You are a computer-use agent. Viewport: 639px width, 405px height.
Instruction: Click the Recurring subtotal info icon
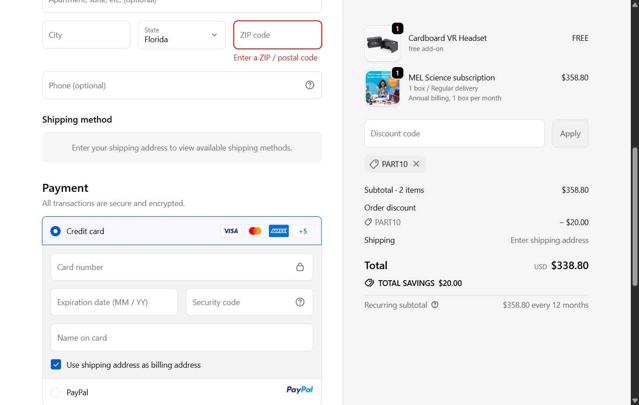pos(435,305)
